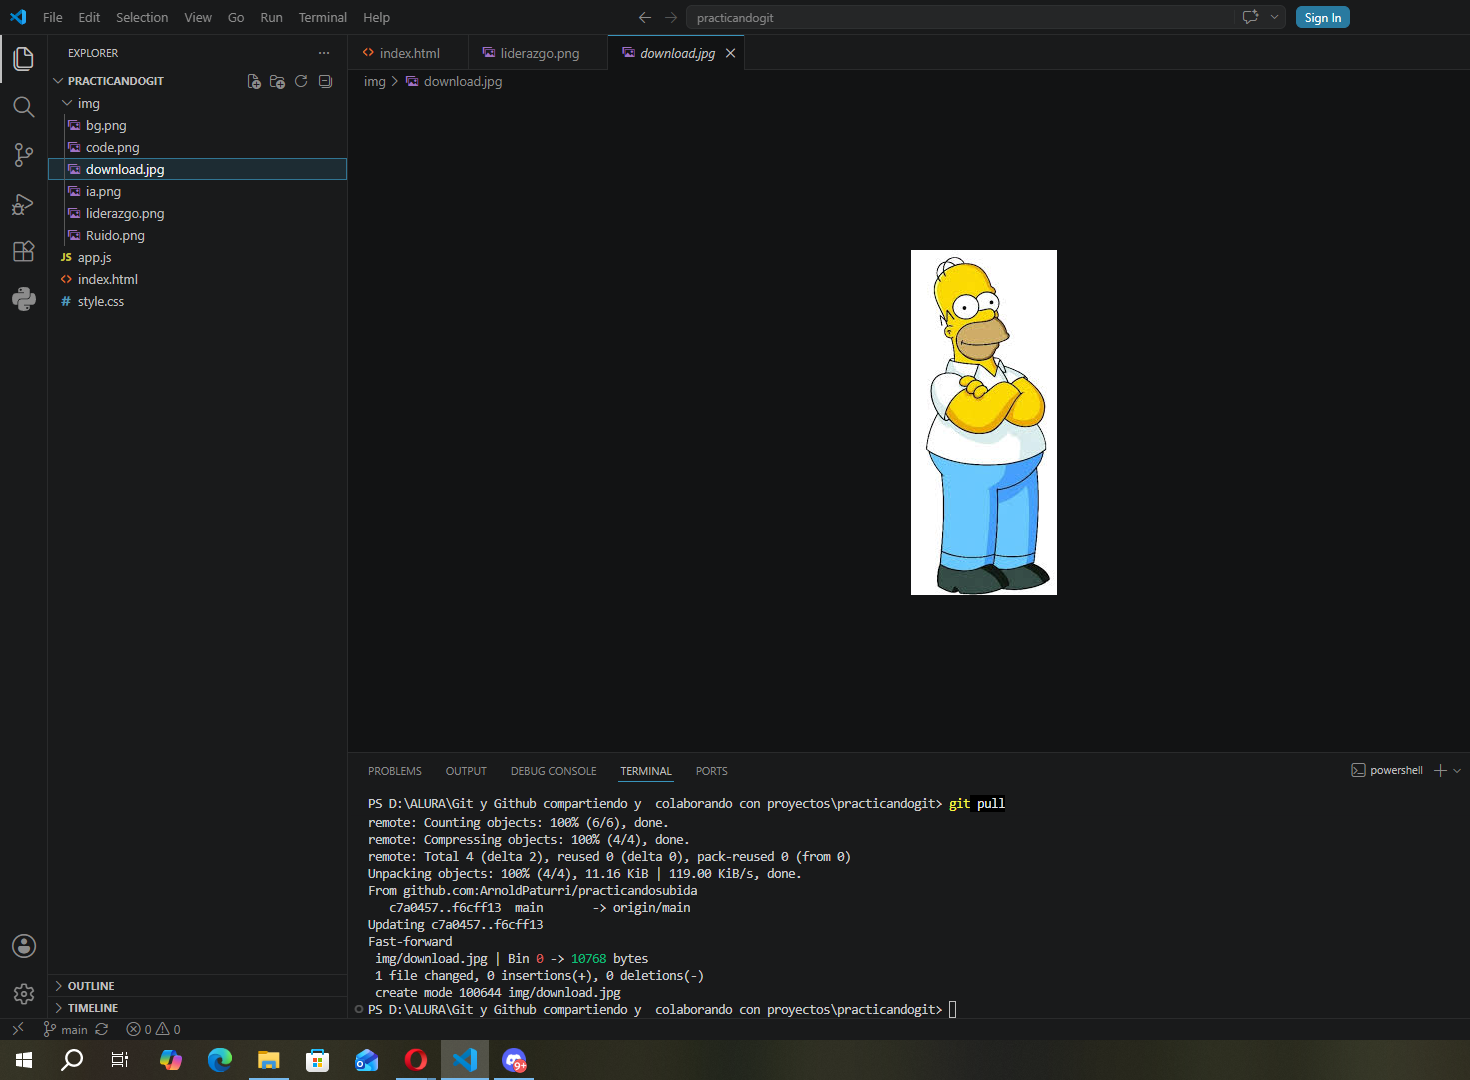Open the View menu
Image resolution: width=1470 pixels, height=1080 pixels.
198,17
